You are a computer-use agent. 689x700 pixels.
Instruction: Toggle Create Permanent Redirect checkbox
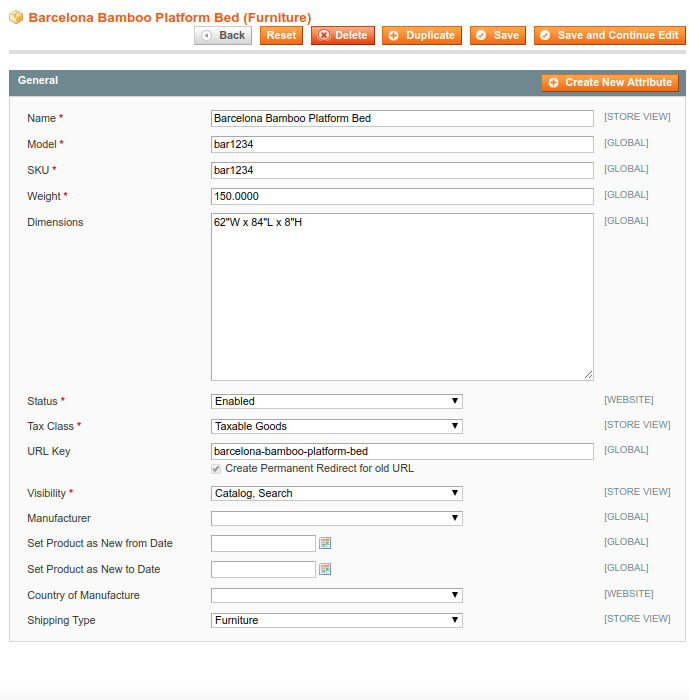(x=216, y=469)
